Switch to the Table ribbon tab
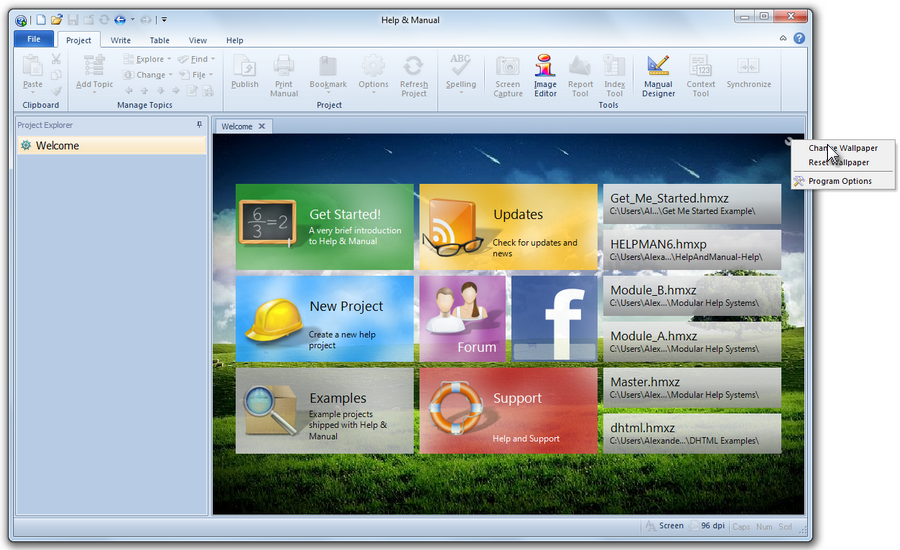The height and width of the screenshot is (550, 900). 160,40
